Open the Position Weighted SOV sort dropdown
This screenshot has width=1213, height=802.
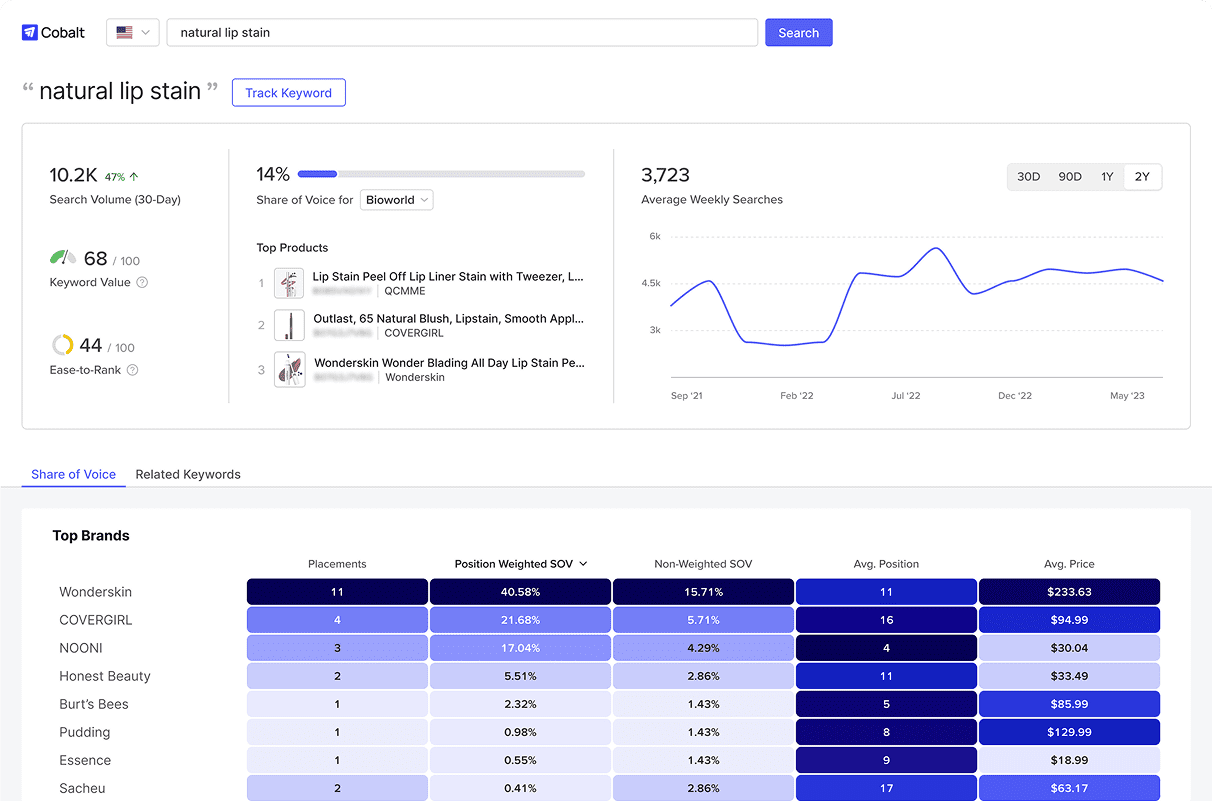pyautogui.click(x=521, y=563)
